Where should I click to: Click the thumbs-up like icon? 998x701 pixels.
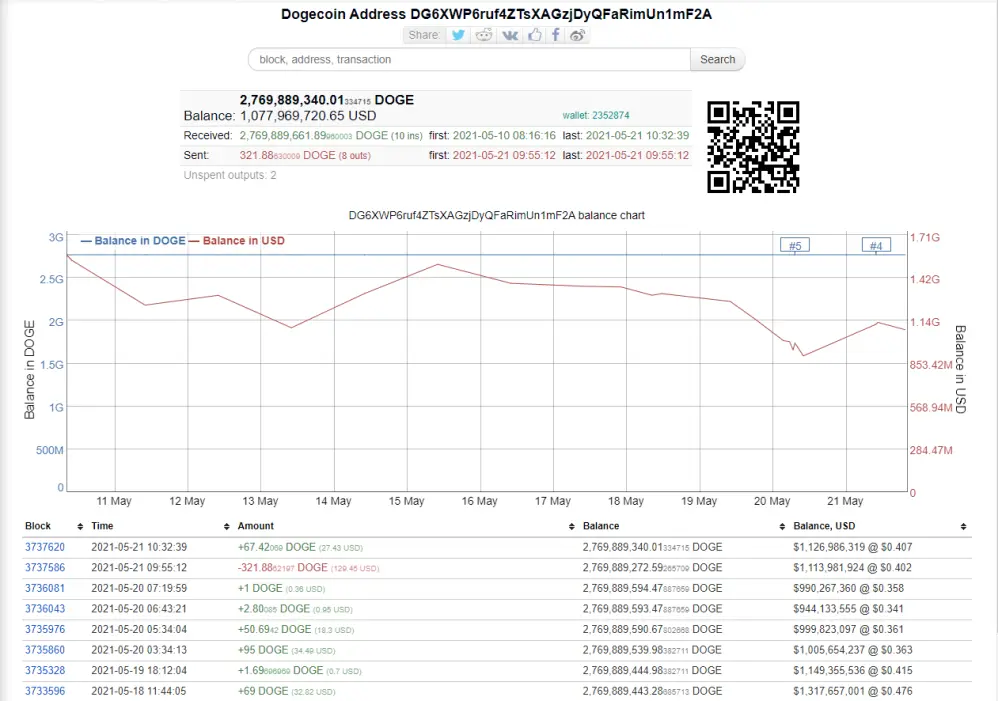coord(535,35)
